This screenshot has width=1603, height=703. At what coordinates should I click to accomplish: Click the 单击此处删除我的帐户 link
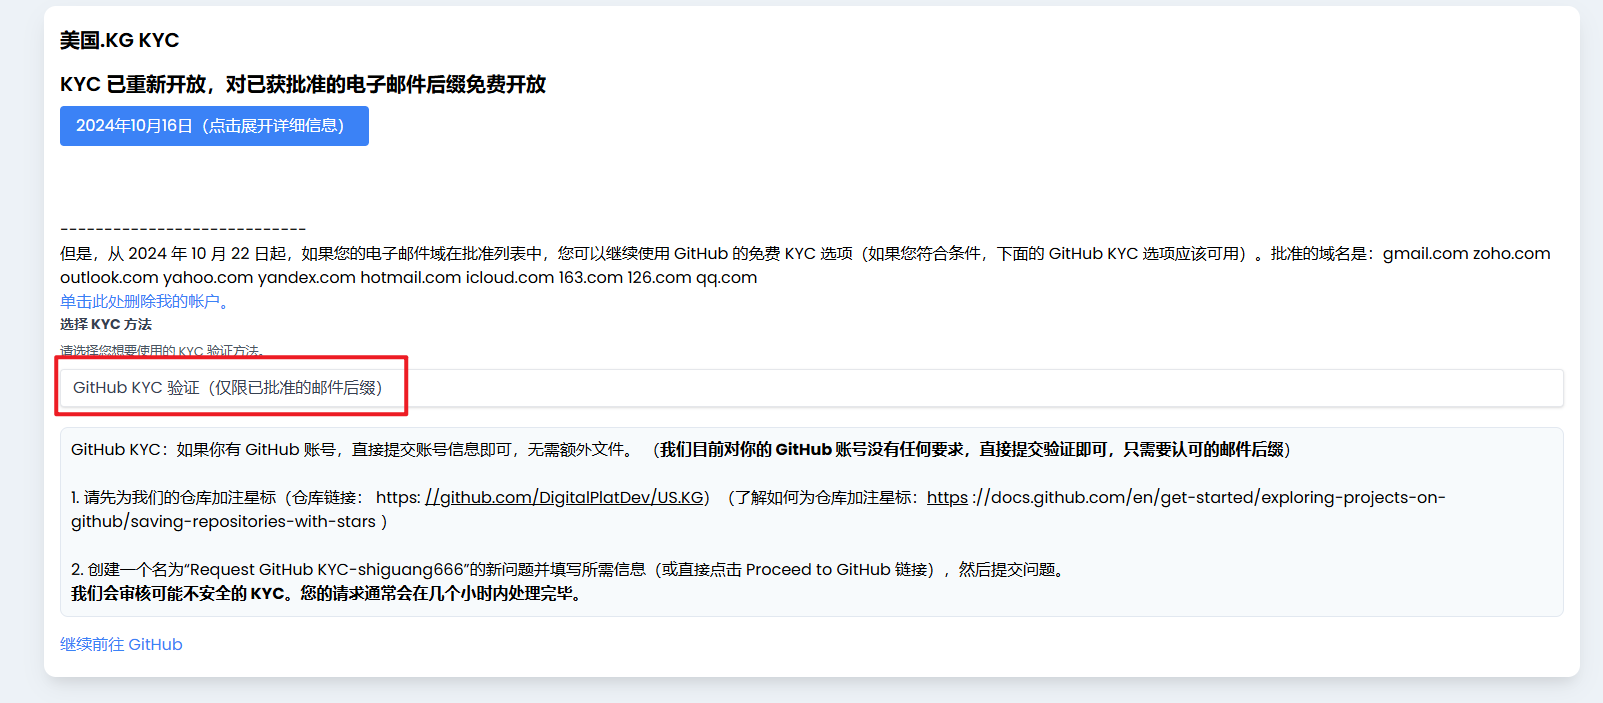(147, 301)
